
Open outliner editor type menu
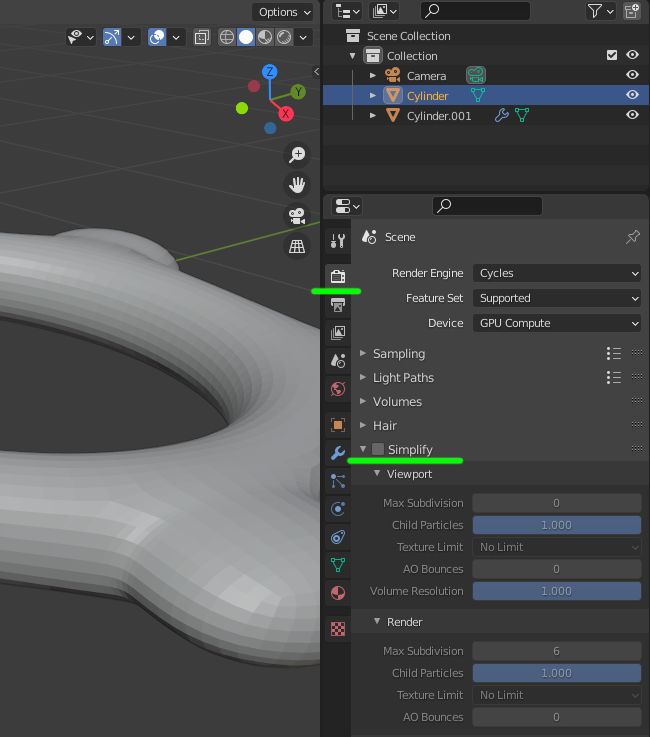(x=347, y=11)
